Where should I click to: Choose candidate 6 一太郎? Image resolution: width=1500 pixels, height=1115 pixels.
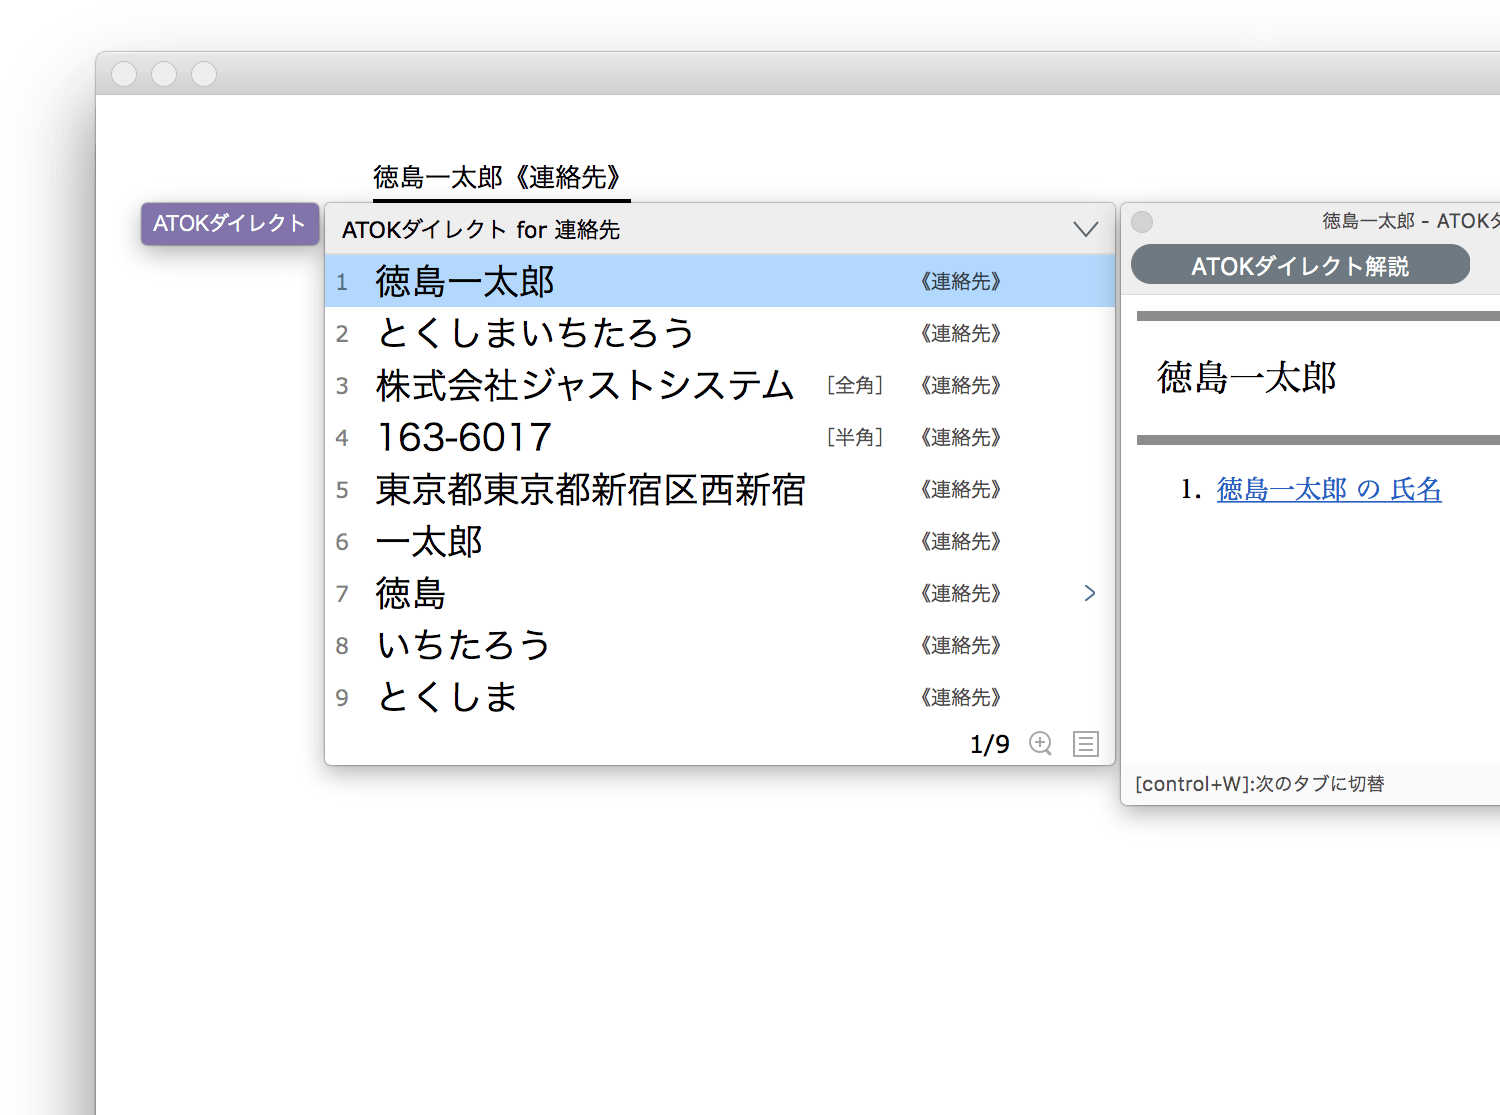(720, 541)
